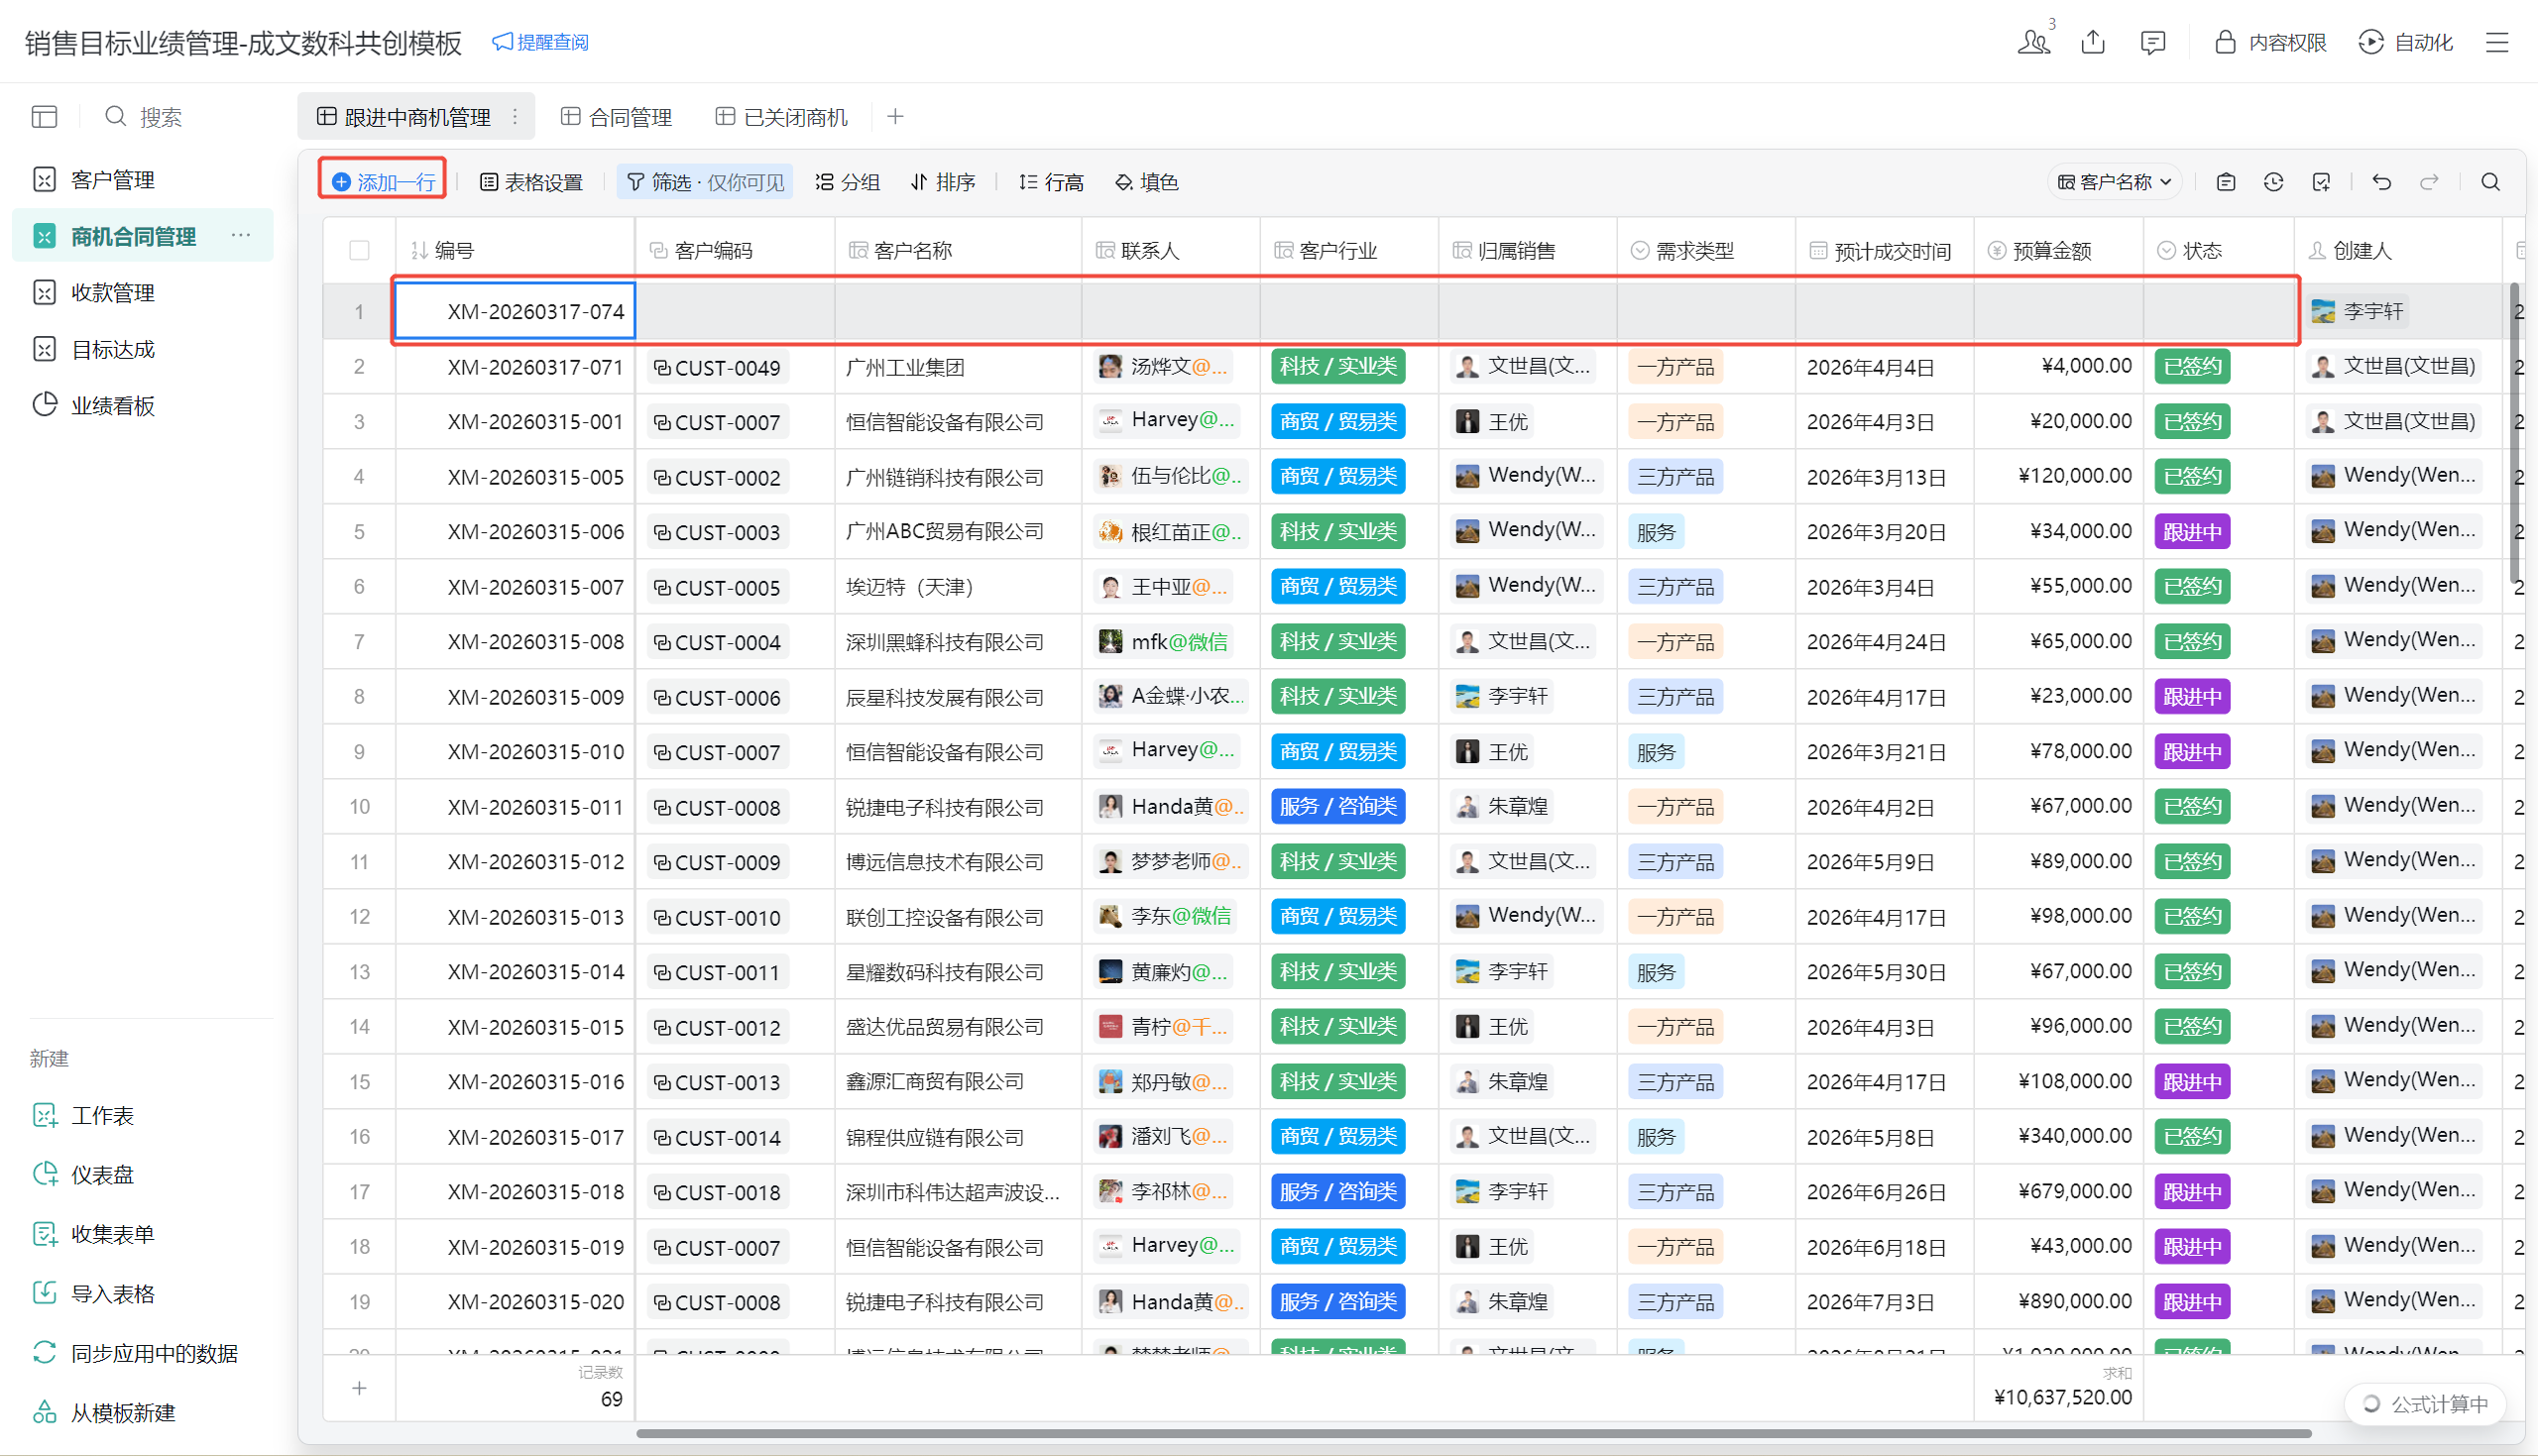Open the comments icon in header
The image size is (2538, 1456).
[2152, 42]
